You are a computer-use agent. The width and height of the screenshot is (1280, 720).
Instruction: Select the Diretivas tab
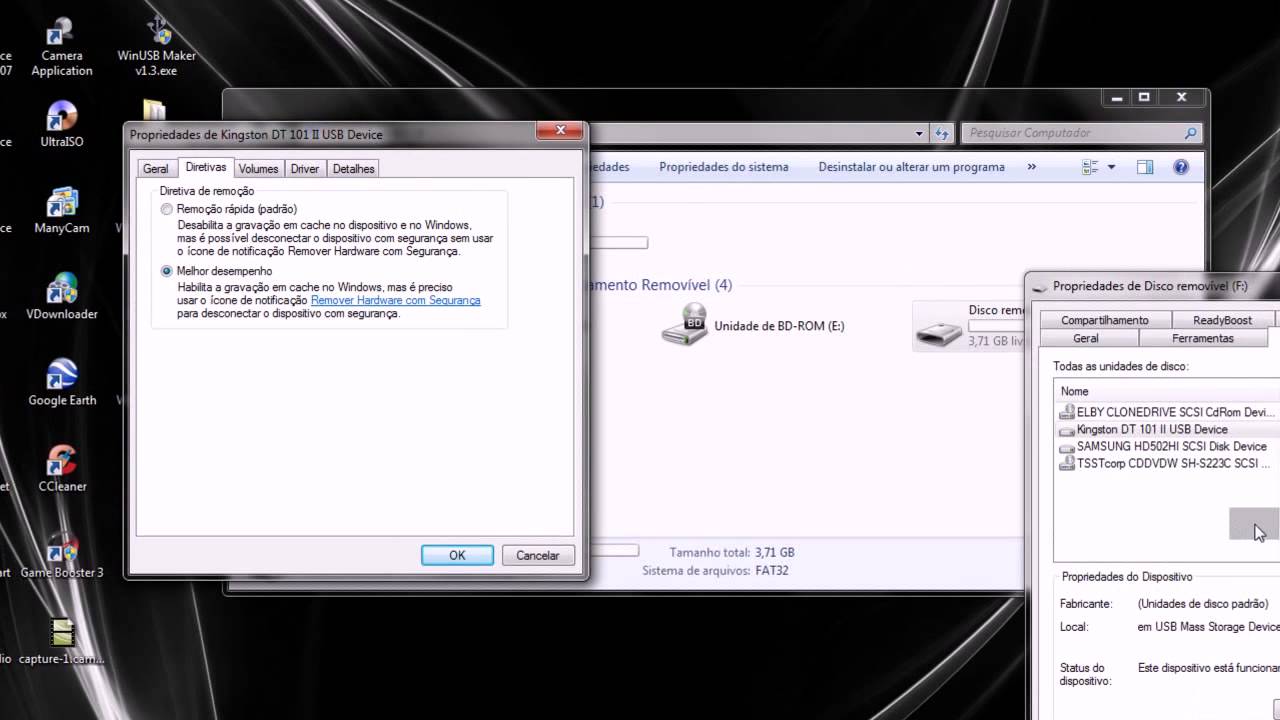pos(206,168)
